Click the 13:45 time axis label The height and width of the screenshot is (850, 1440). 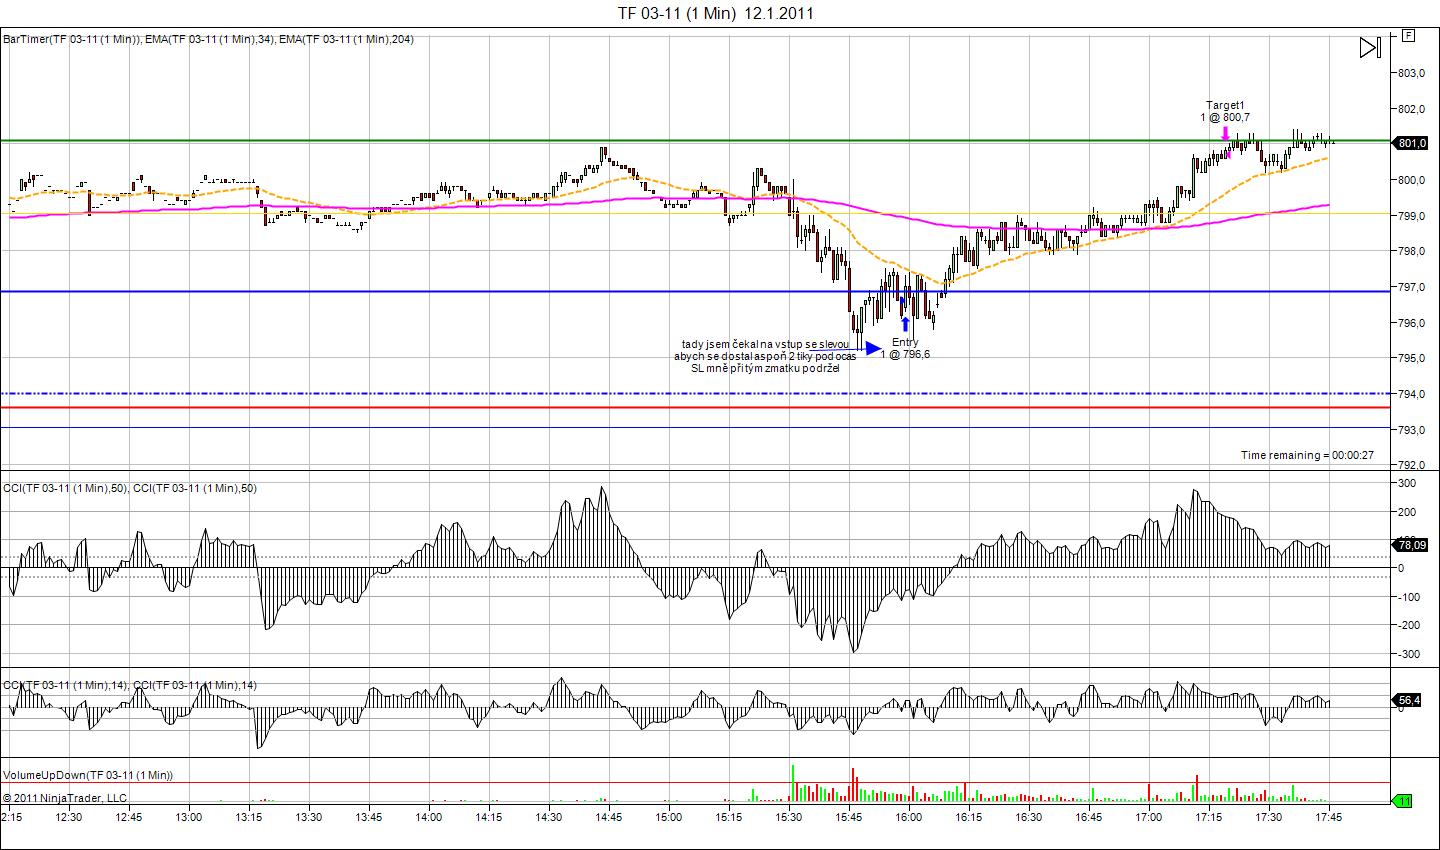point(369,817)
